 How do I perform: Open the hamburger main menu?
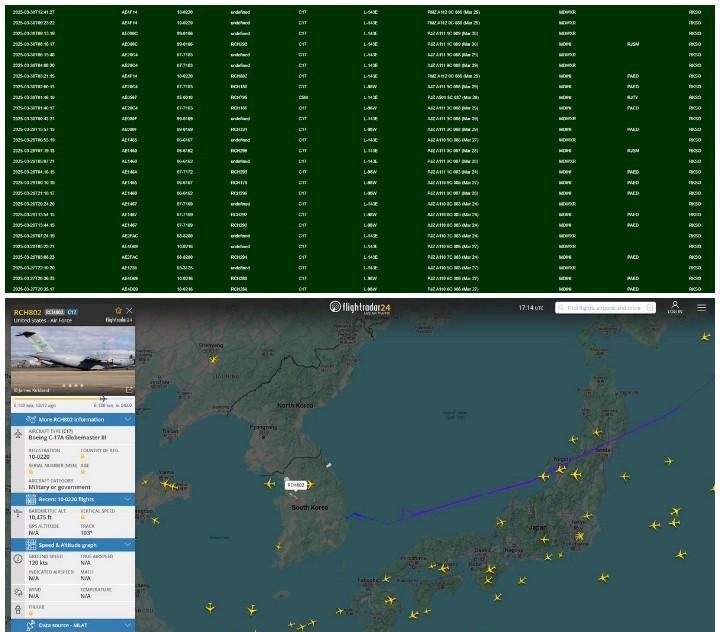[x=702, y=308]
